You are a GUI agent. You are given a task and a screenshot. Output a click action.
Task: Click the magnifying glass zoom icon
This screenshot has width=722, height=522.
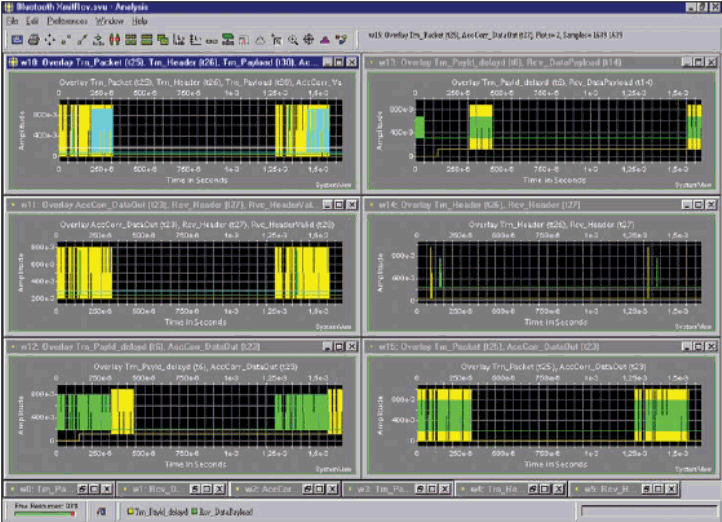(292, 40)
